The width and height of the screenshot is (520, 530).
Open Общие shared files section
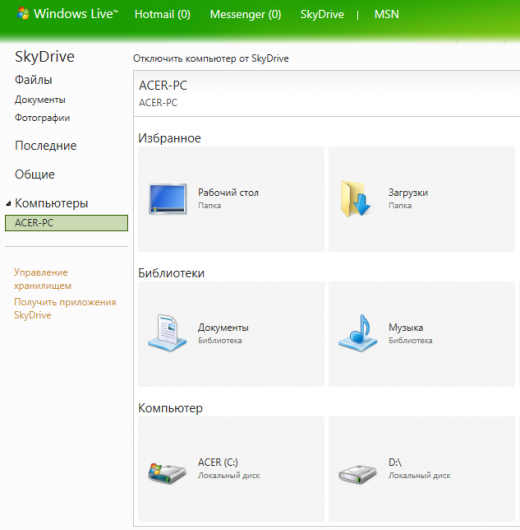[34, 174]
